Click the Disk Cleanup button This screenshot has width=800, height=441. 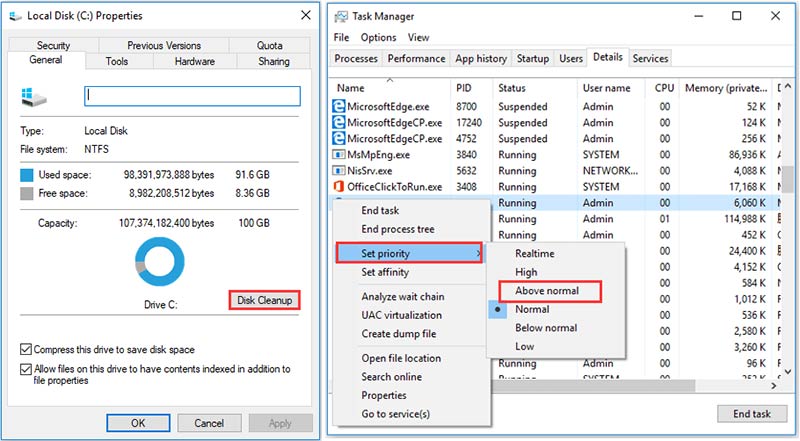tap(266, 300)
